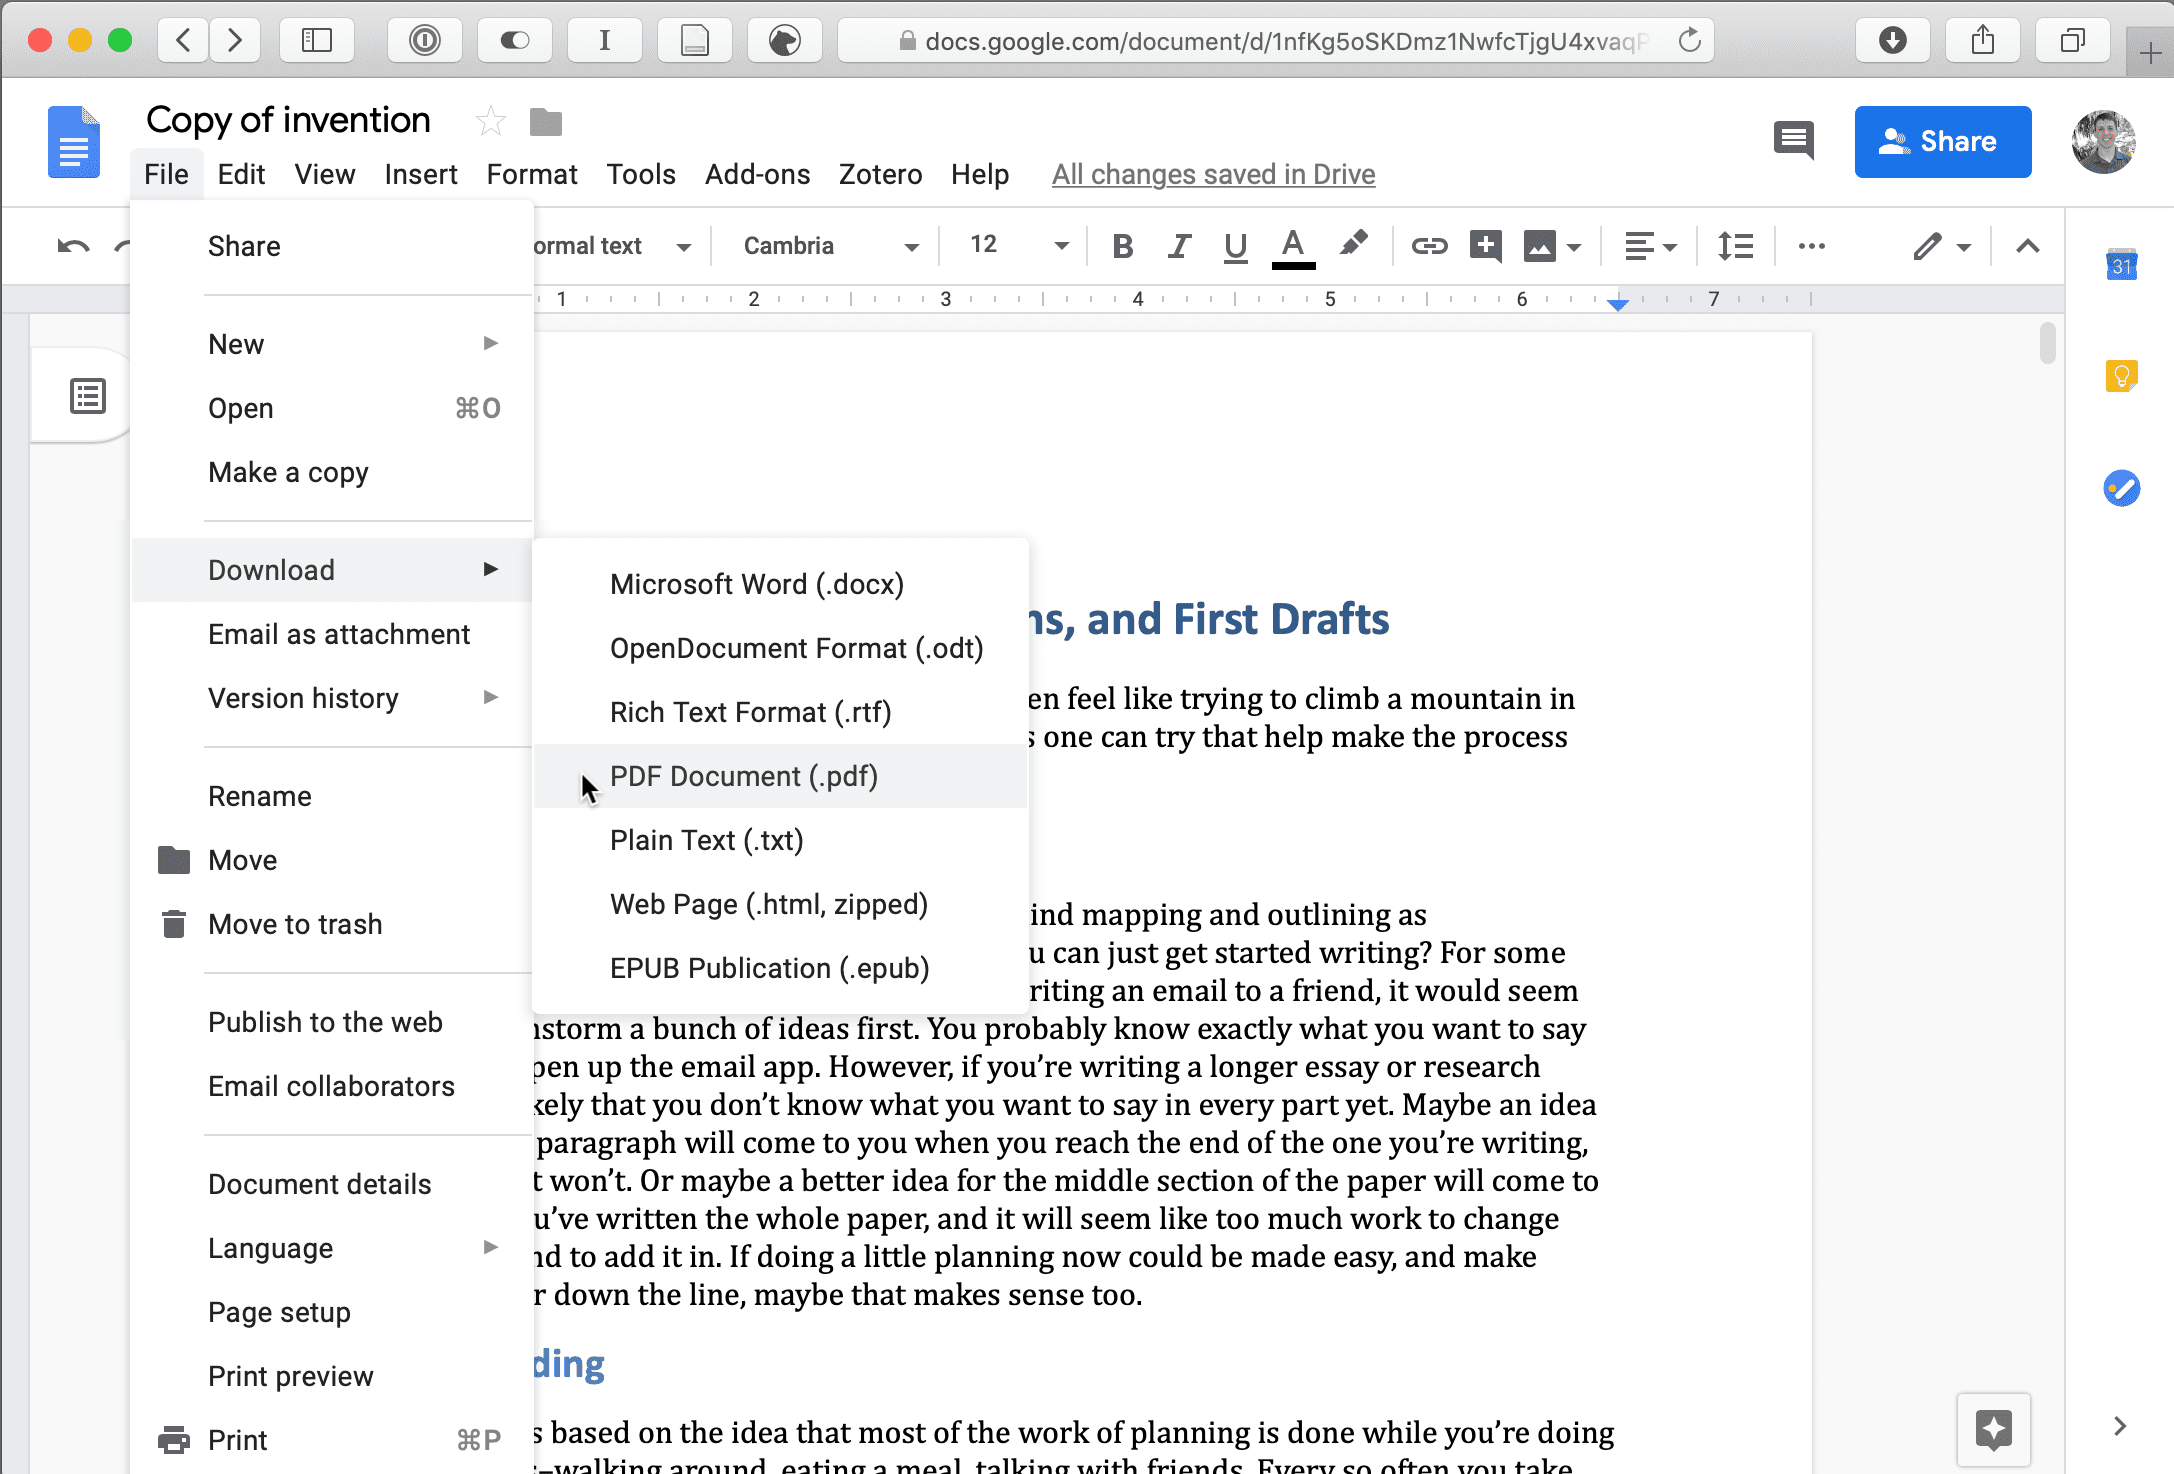Open the font size 12 dropdown
2174x1474 pixels.
pyautogui.click(x=1018, y=246)
